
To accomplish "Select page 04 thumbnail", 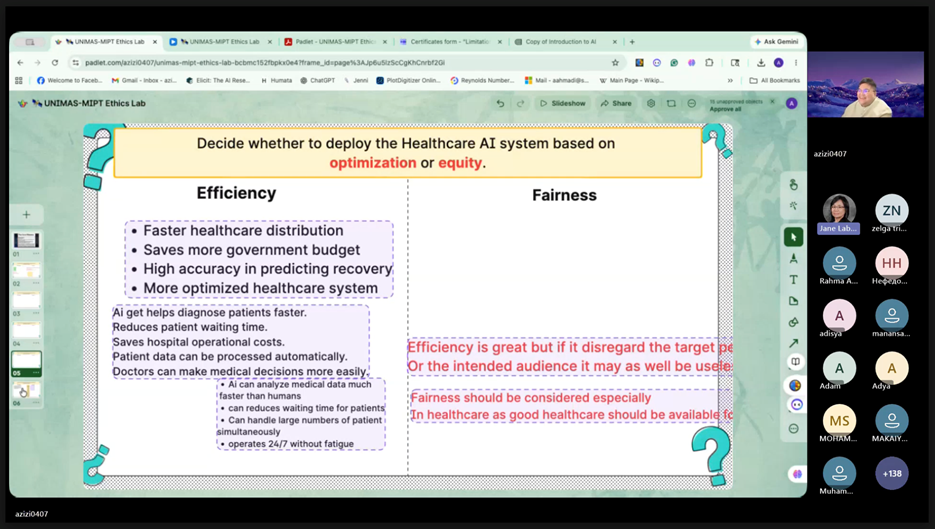I will click(x=27, y=330).
